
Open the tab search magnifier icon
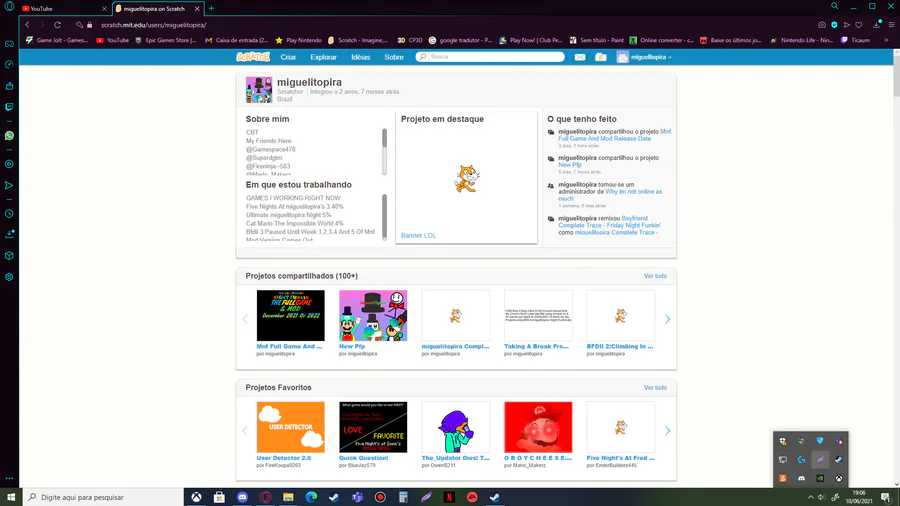835,6
